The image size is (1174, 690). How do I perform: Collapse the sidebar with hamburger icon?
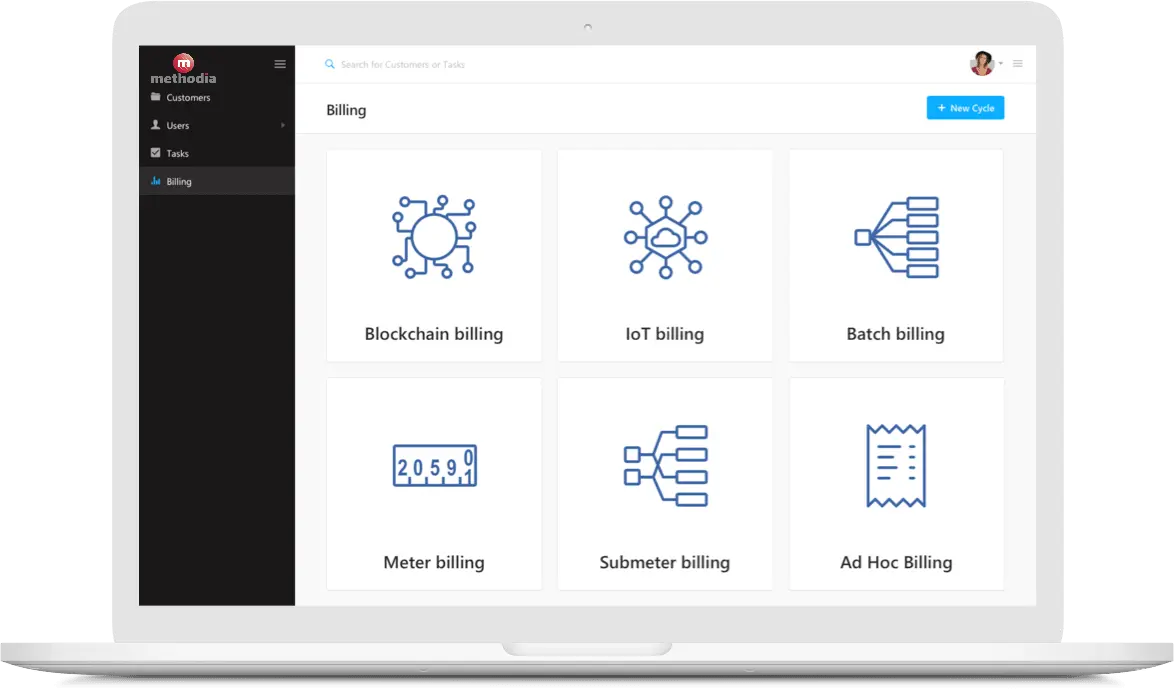[280, 64]
